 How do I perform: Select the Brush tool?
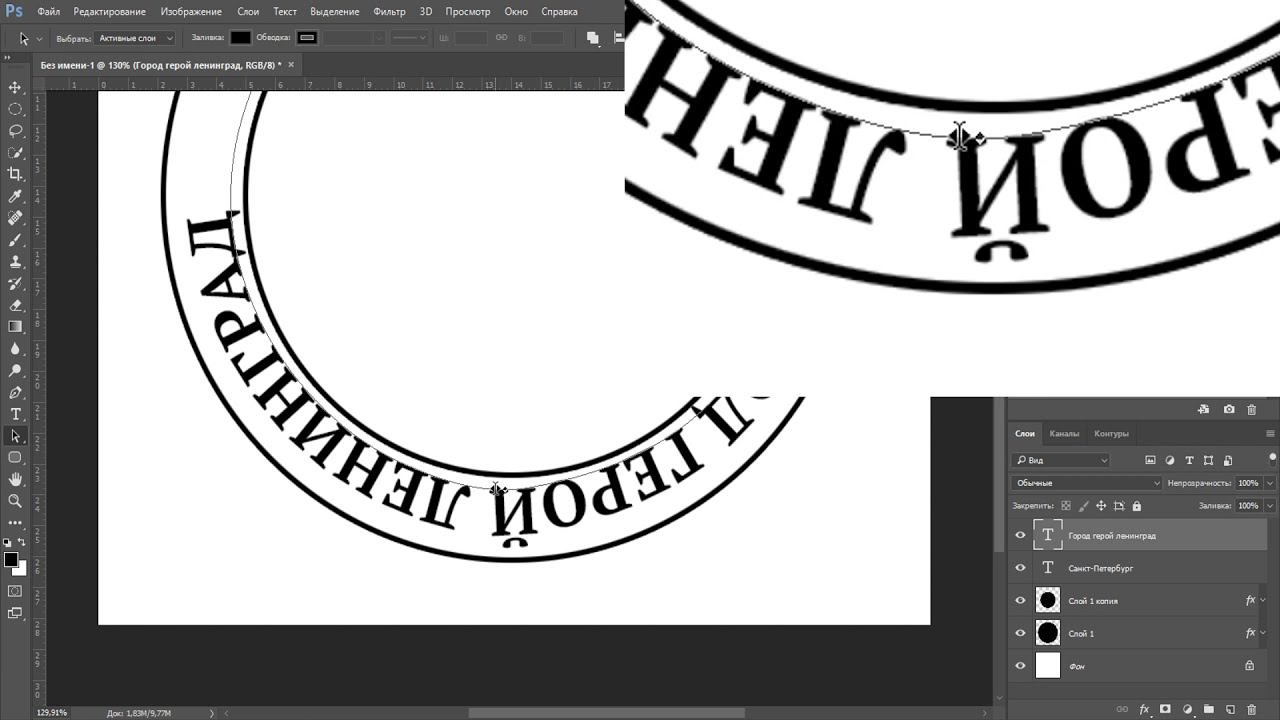pos(15,240)
